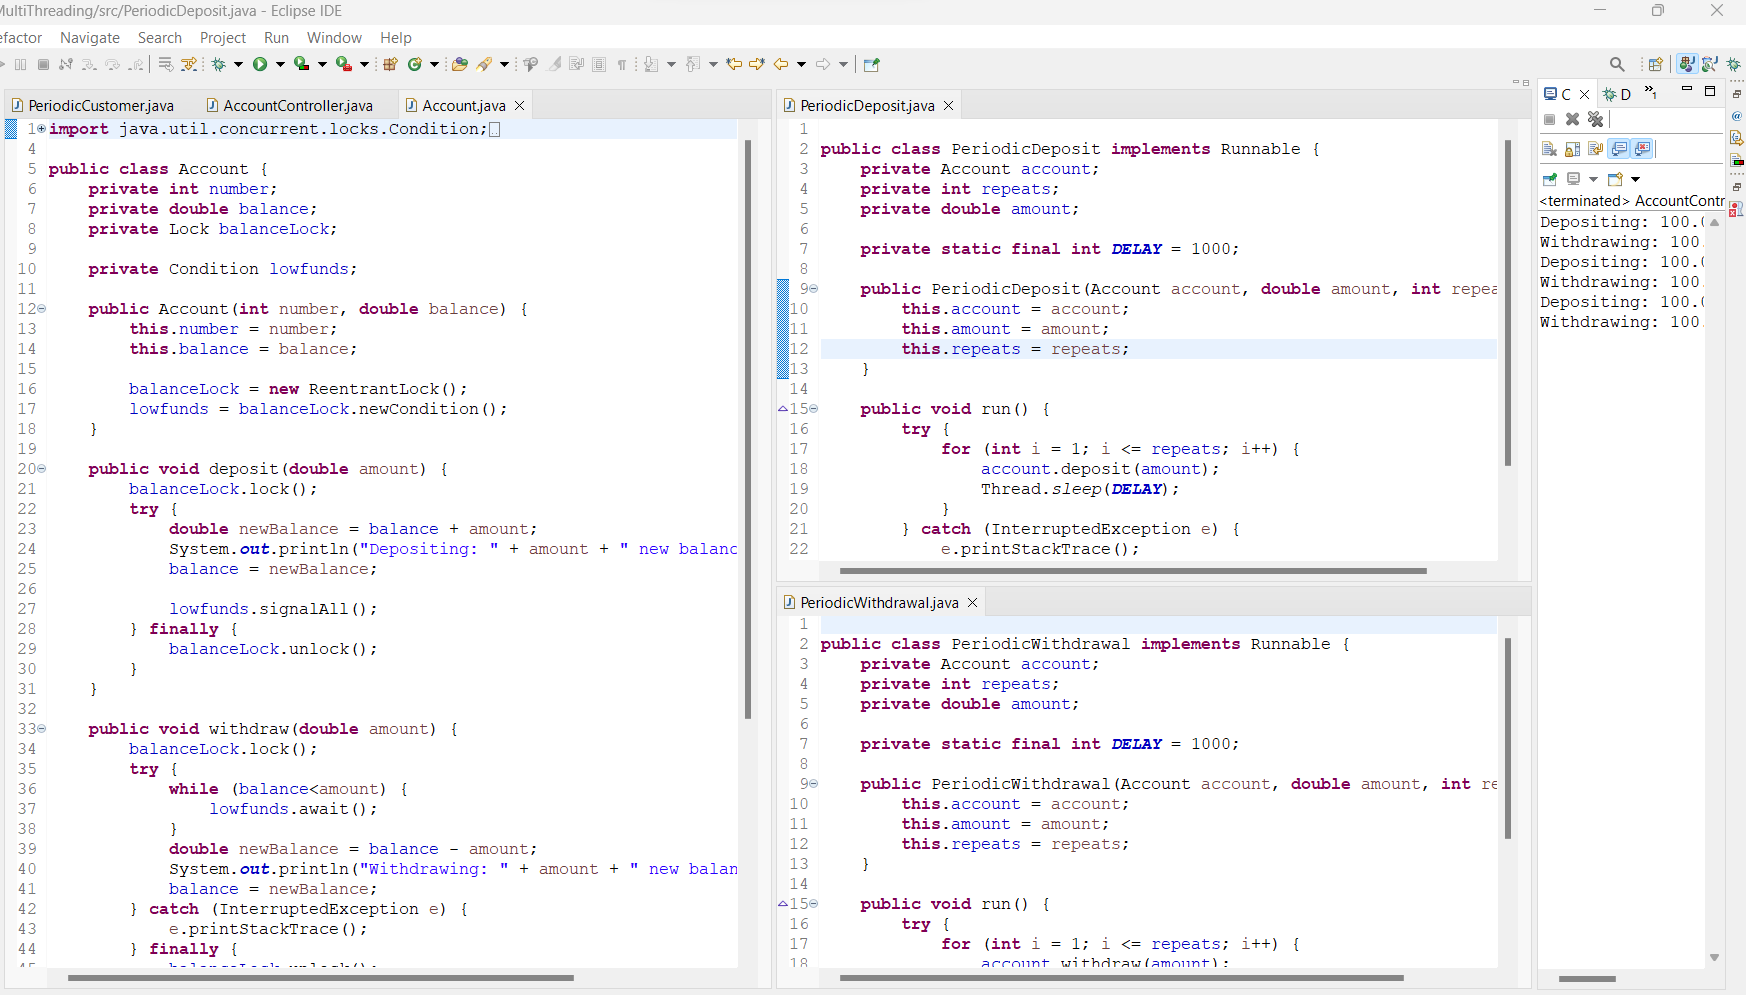Viewport: 1746px width, 995px height.
Task: Click the Last Edit Location arrow icon
Action: (734, 64)
